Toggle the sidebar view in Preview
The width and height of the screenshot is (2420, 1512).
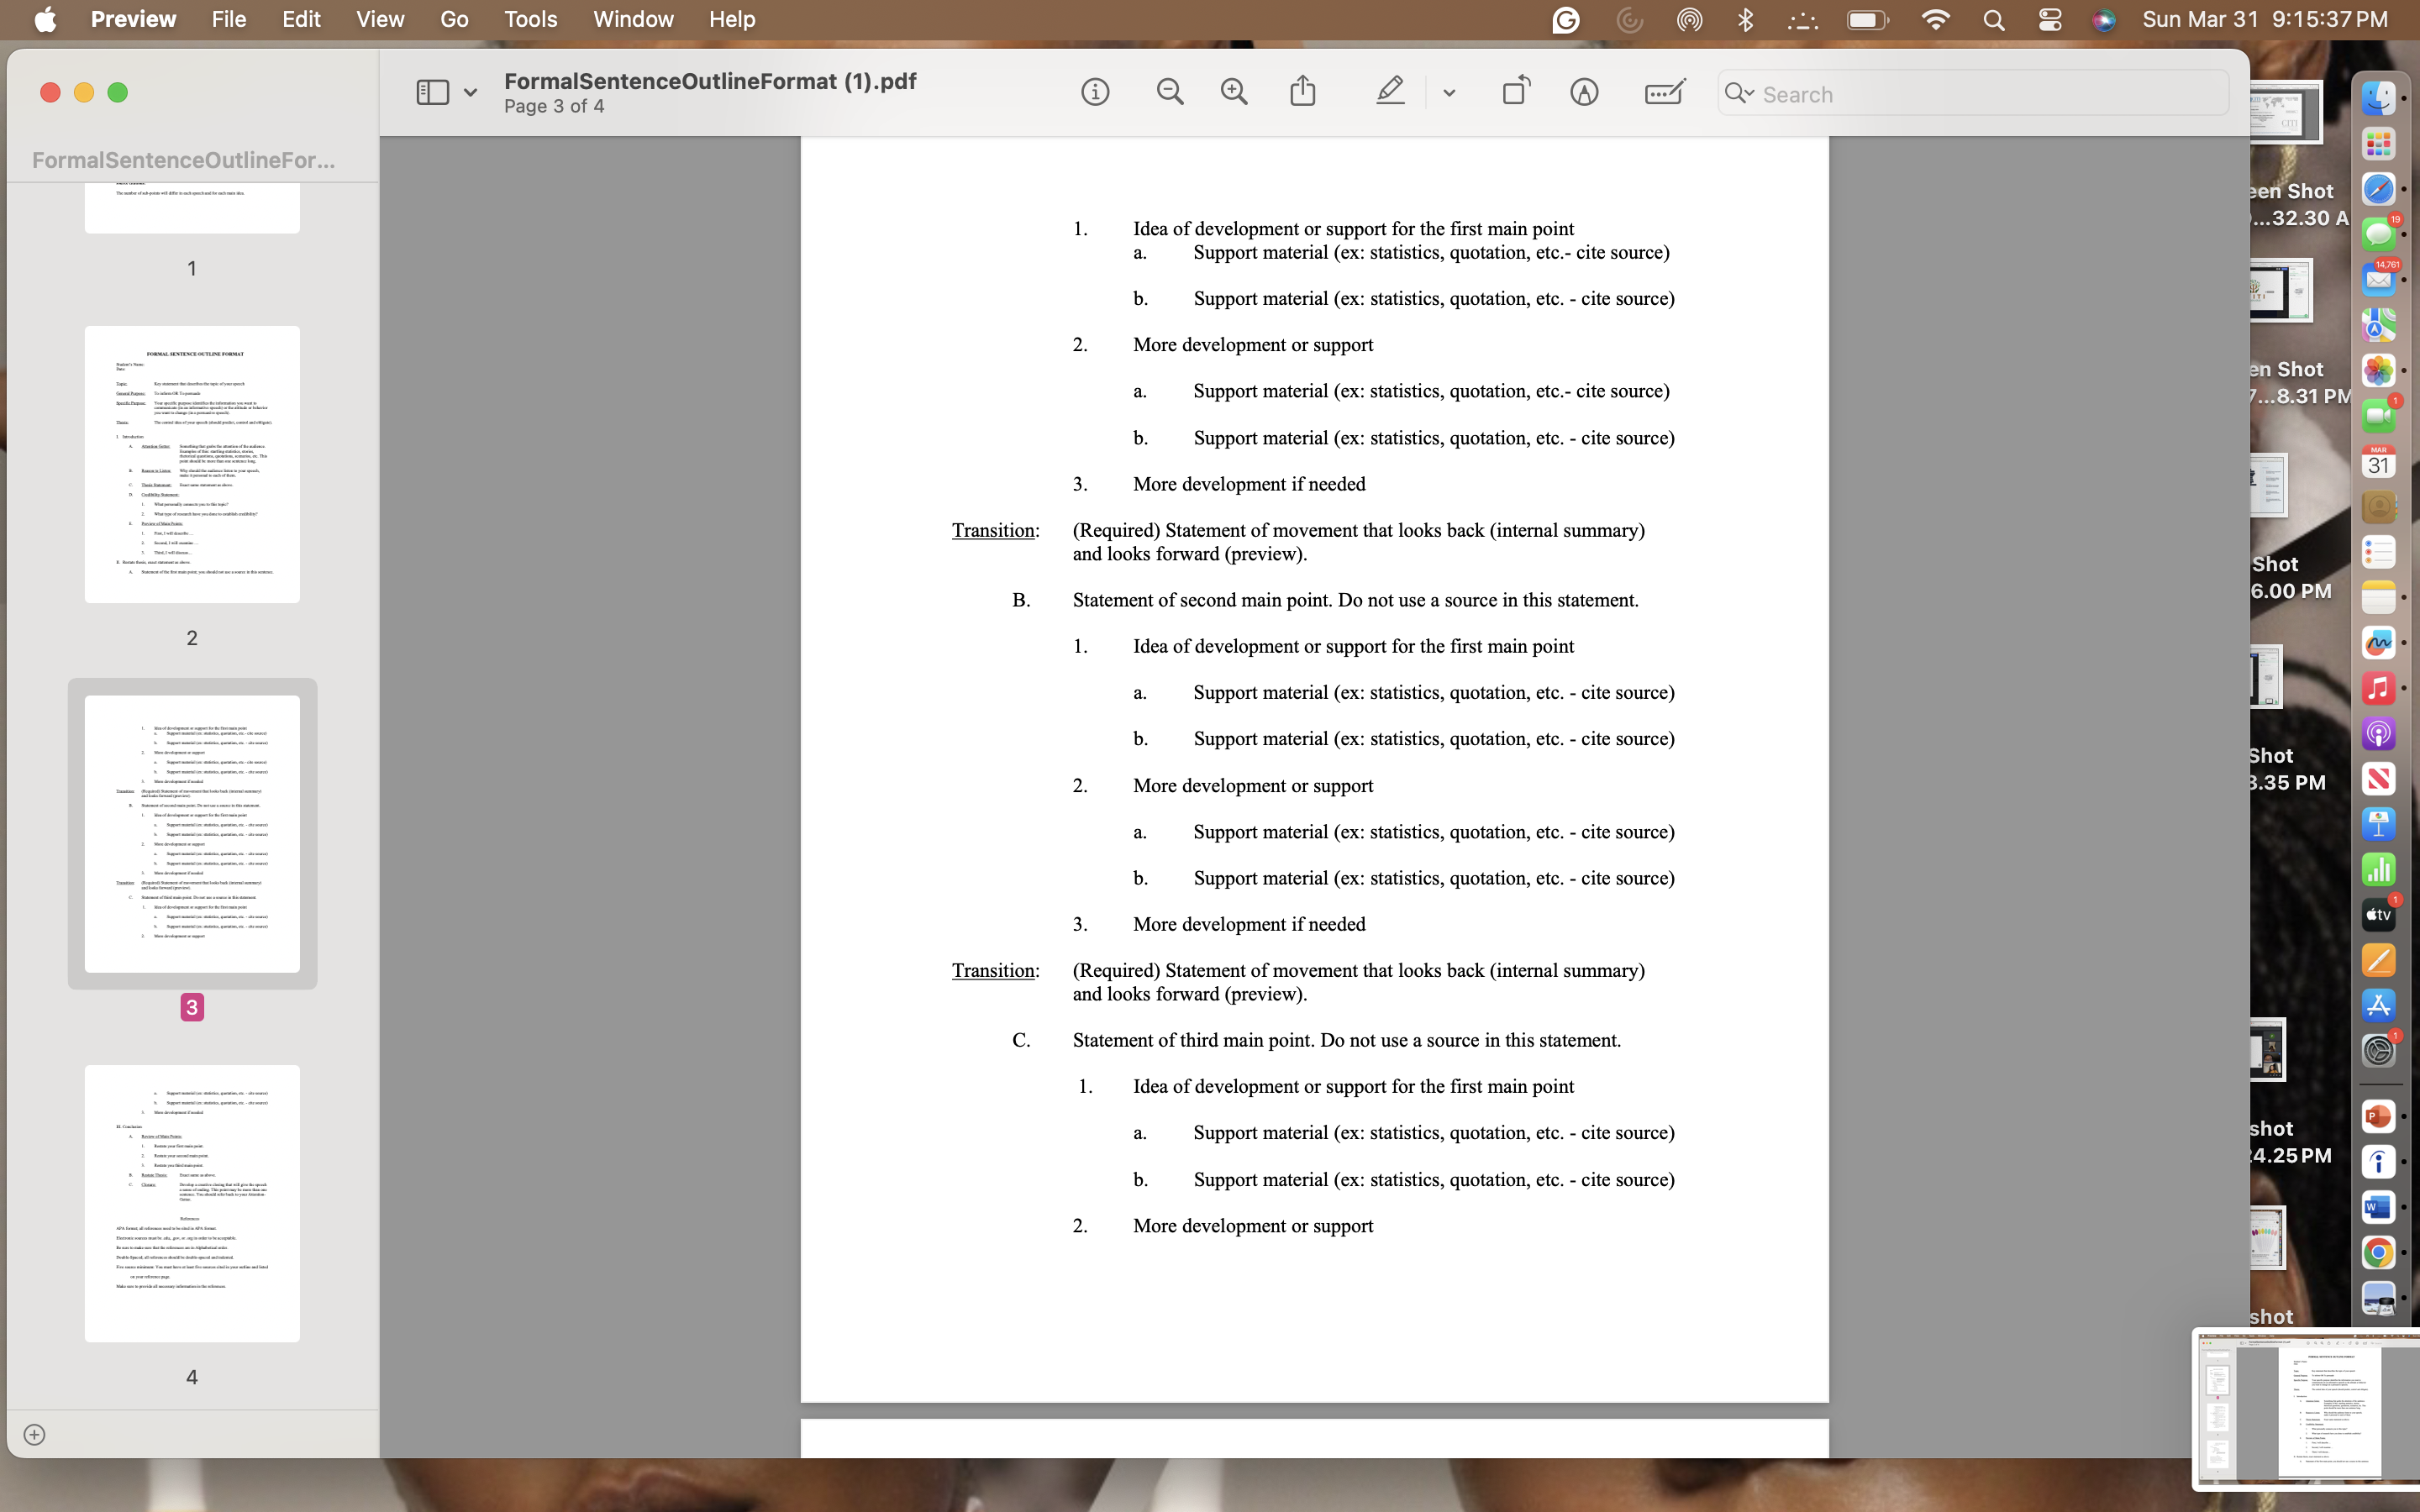tap(434, 92)
